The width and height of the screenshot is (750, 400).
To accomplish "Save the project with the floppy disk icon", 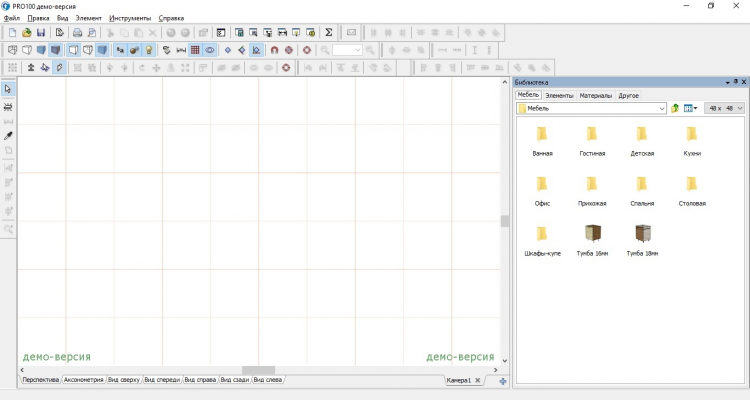I will [x=41, y=33].
